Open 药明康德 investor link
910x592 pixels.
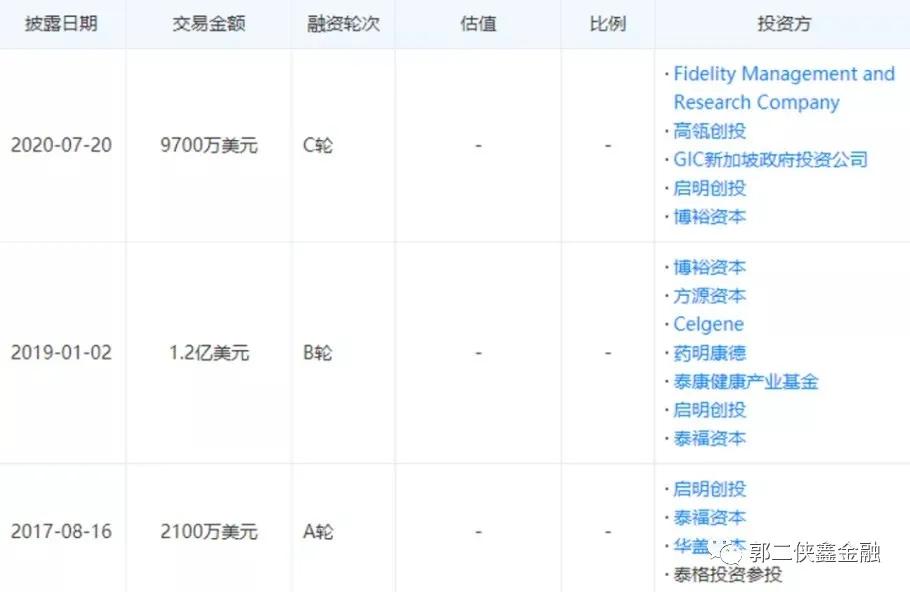pos(709,353)
